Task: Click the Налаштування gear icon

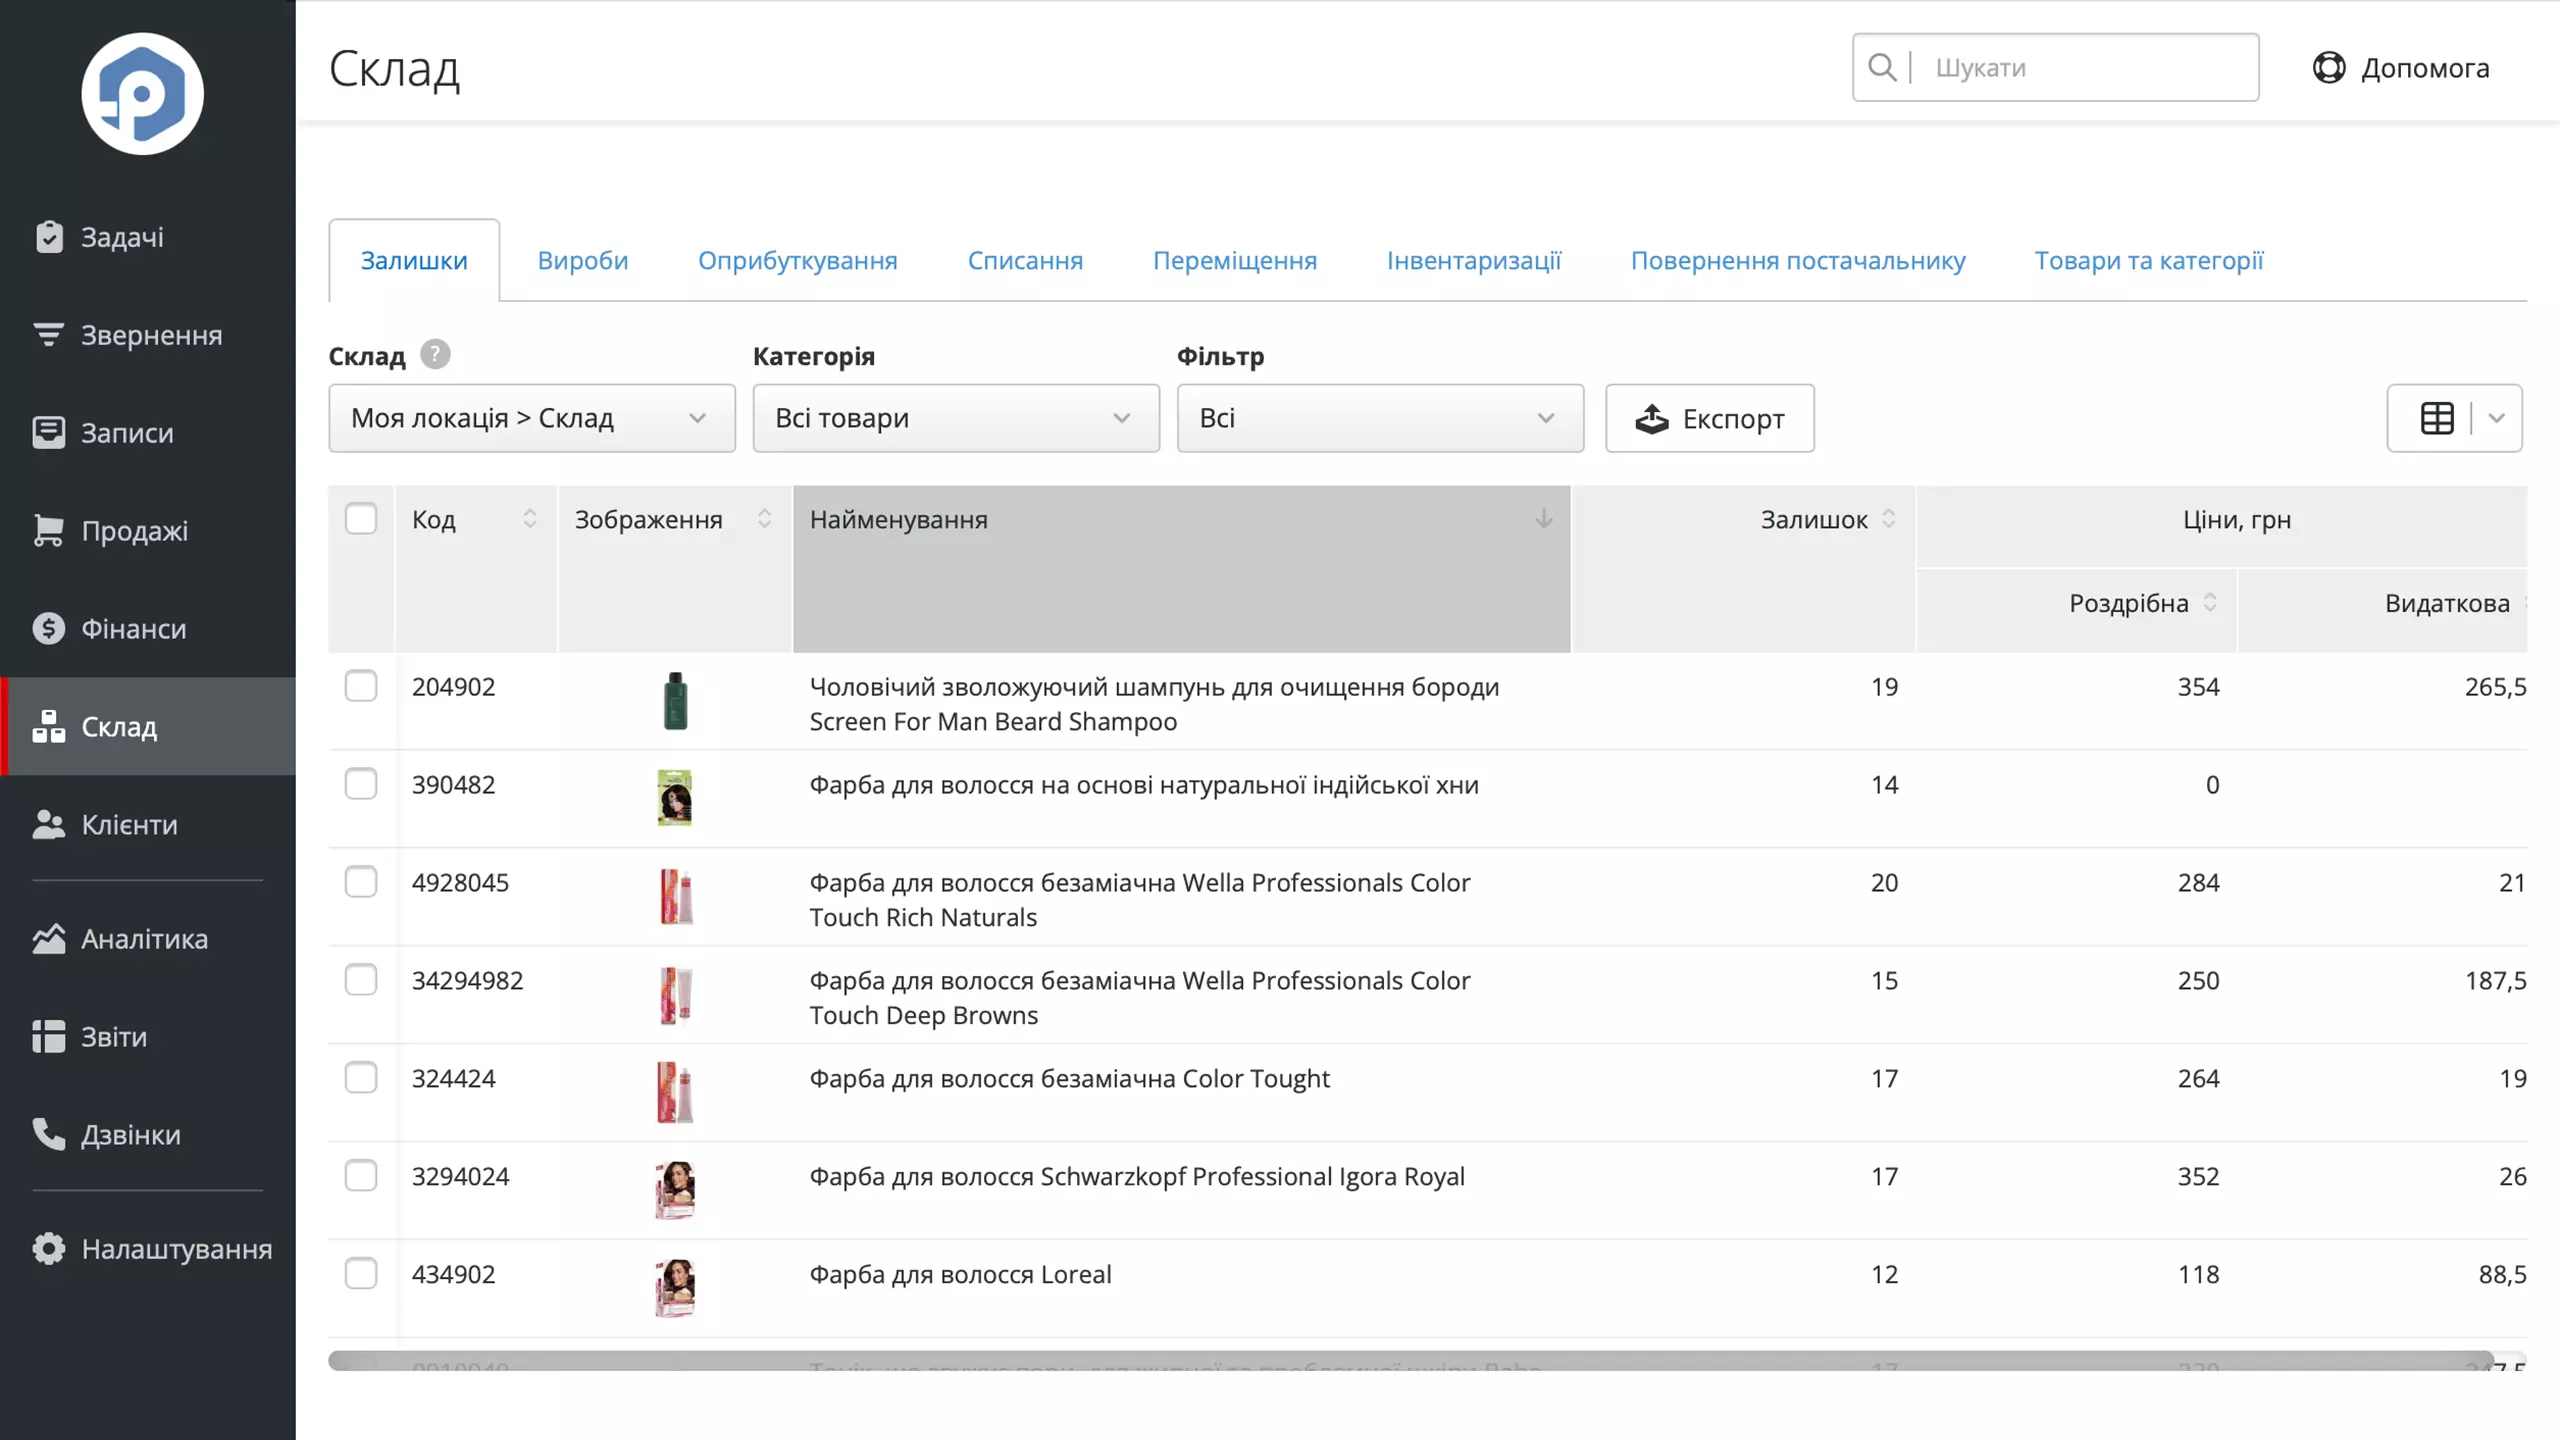Action: click(x=48, y=1249)
